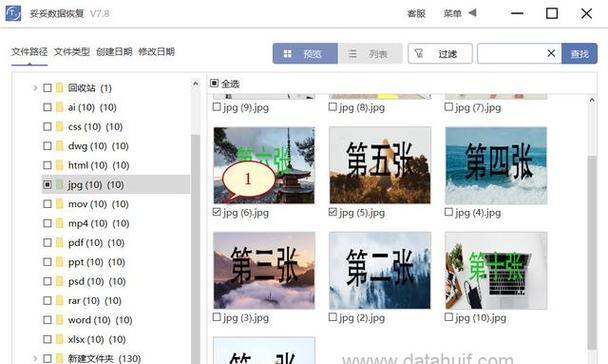The width and height of the screenshot is (608, 364).
Task: Check the psd (10) folder checkbox
Action: (47, 281)
